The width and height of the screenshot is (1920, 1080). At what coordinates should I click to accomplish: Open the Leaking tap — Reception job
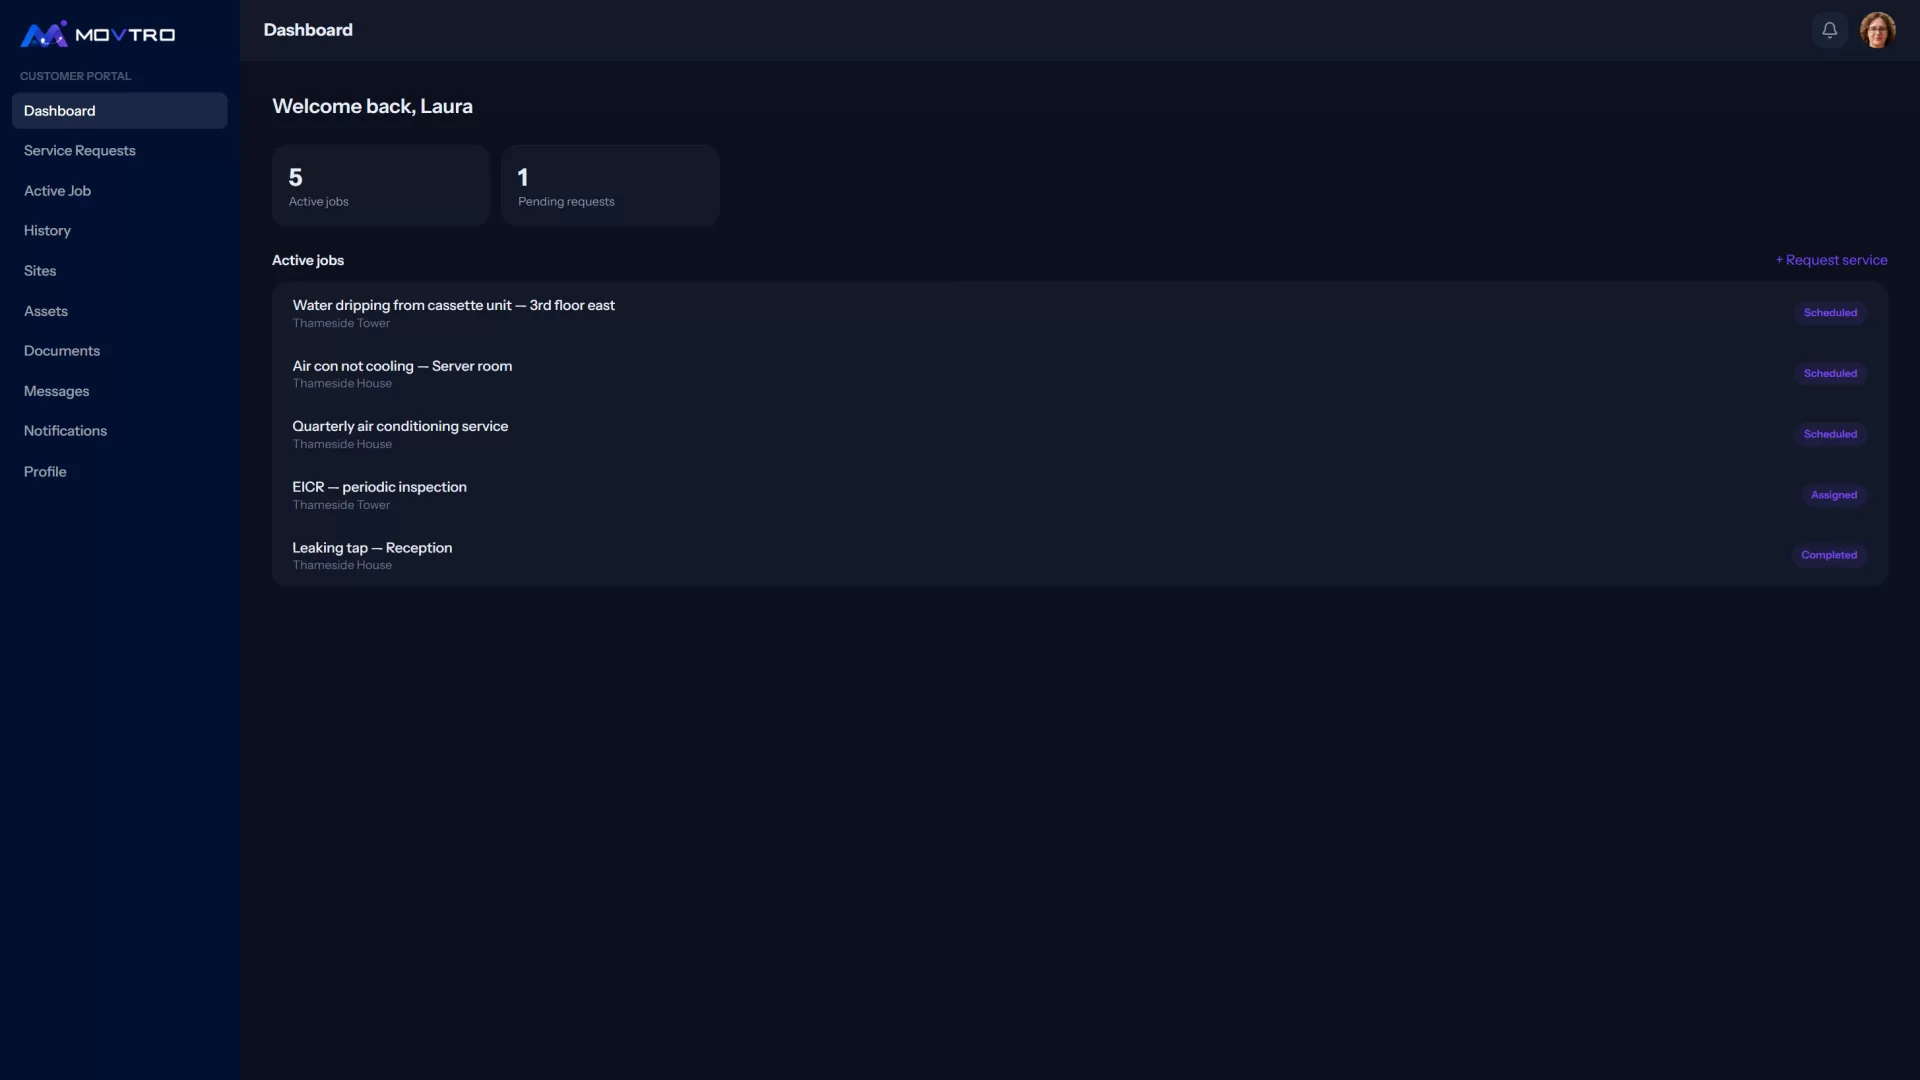(1080, 556)
